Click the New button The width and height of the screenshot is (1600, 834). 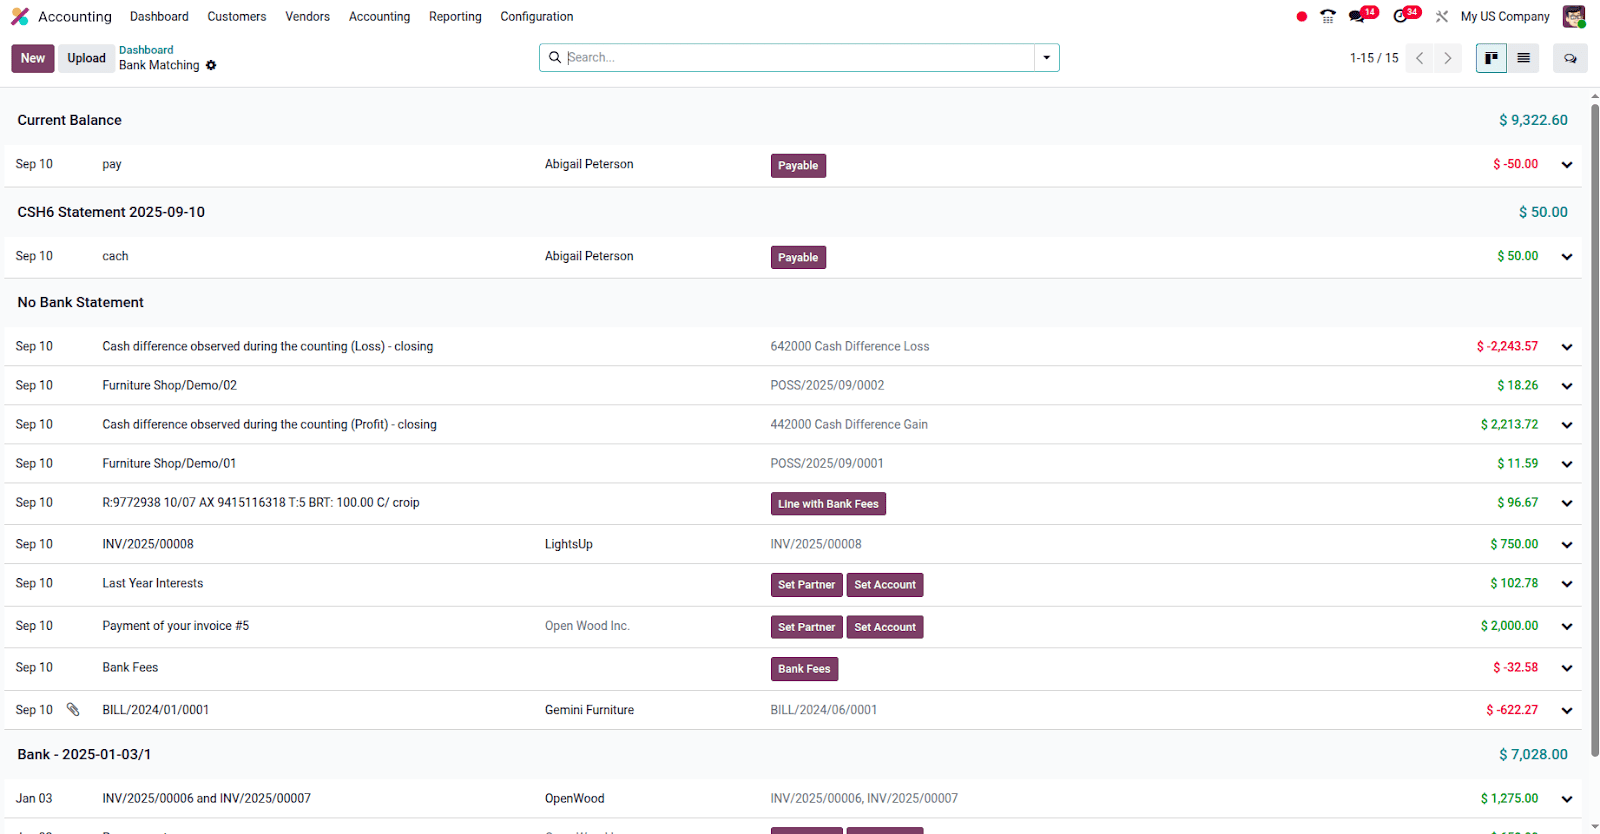tap(33, 58)
